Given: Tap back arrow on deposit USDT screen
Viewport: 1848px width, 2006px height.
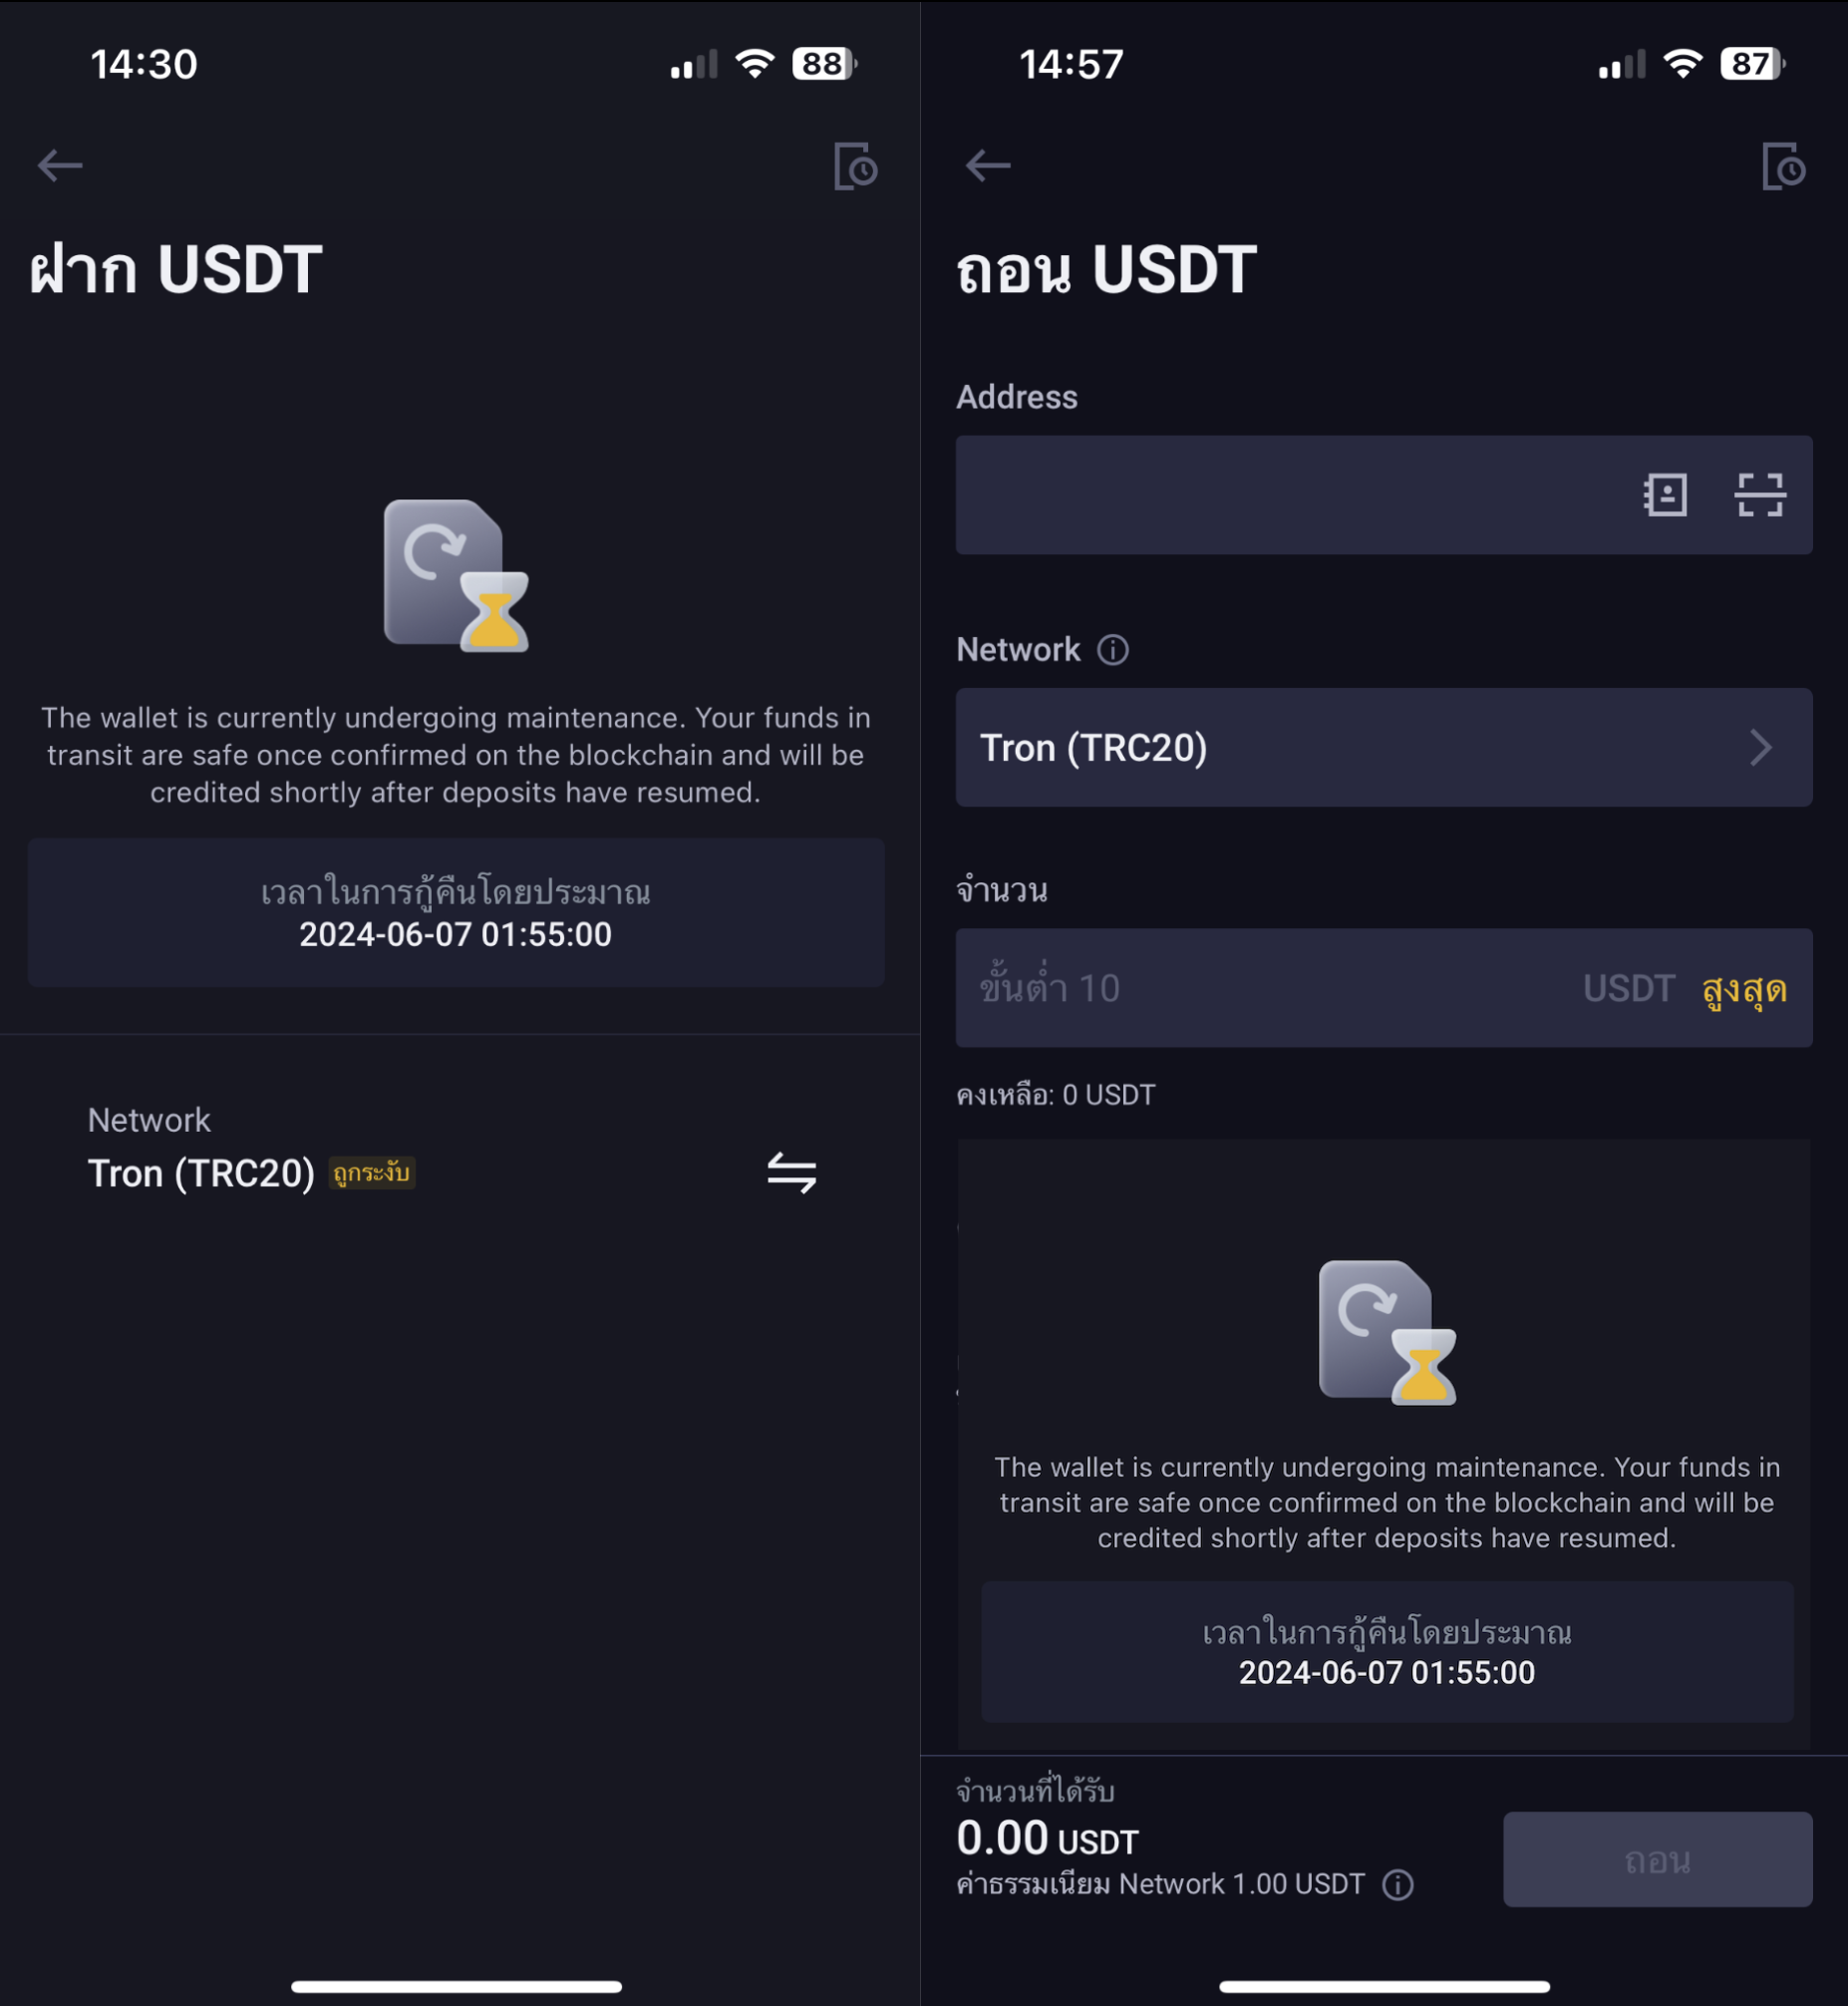Looking at the screenshot, I should click(60, 166).
